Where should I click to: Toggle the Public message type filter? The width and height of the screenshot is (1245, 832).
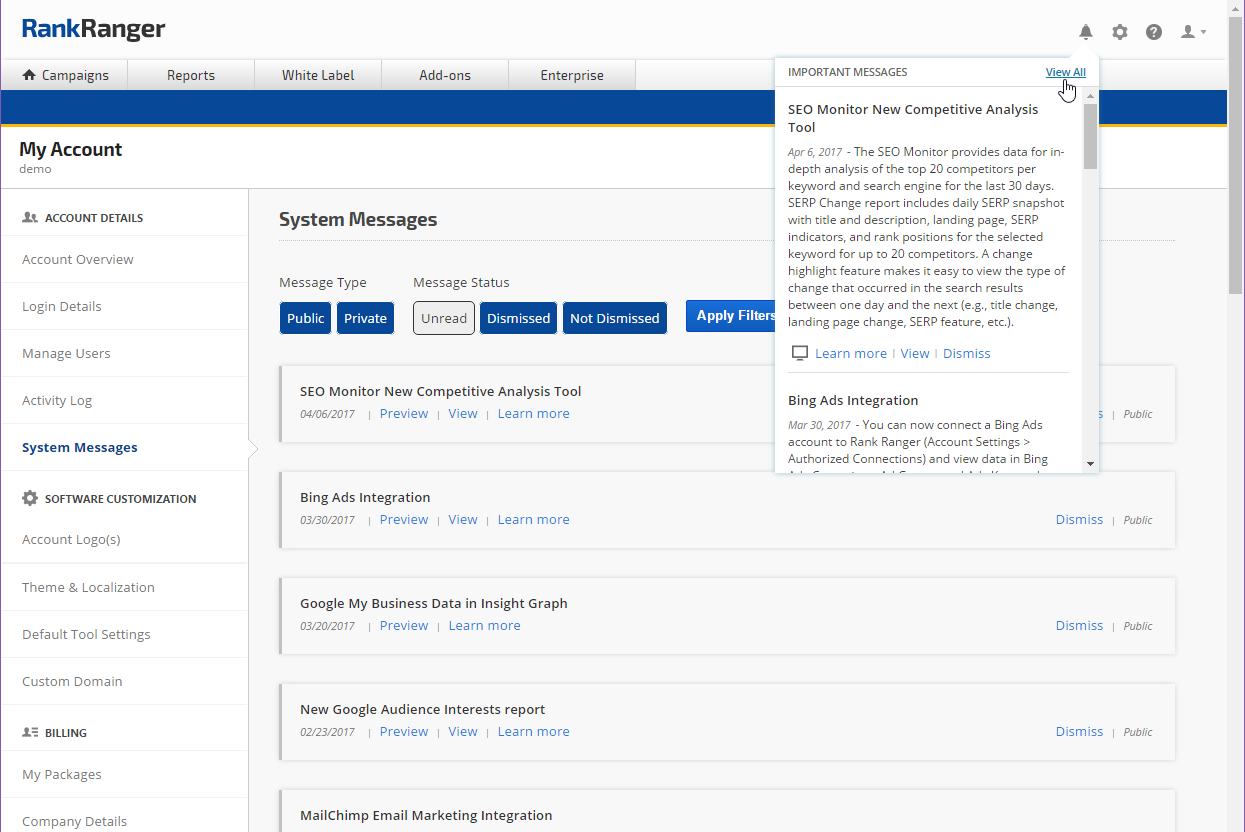click(x=305, y=318)
